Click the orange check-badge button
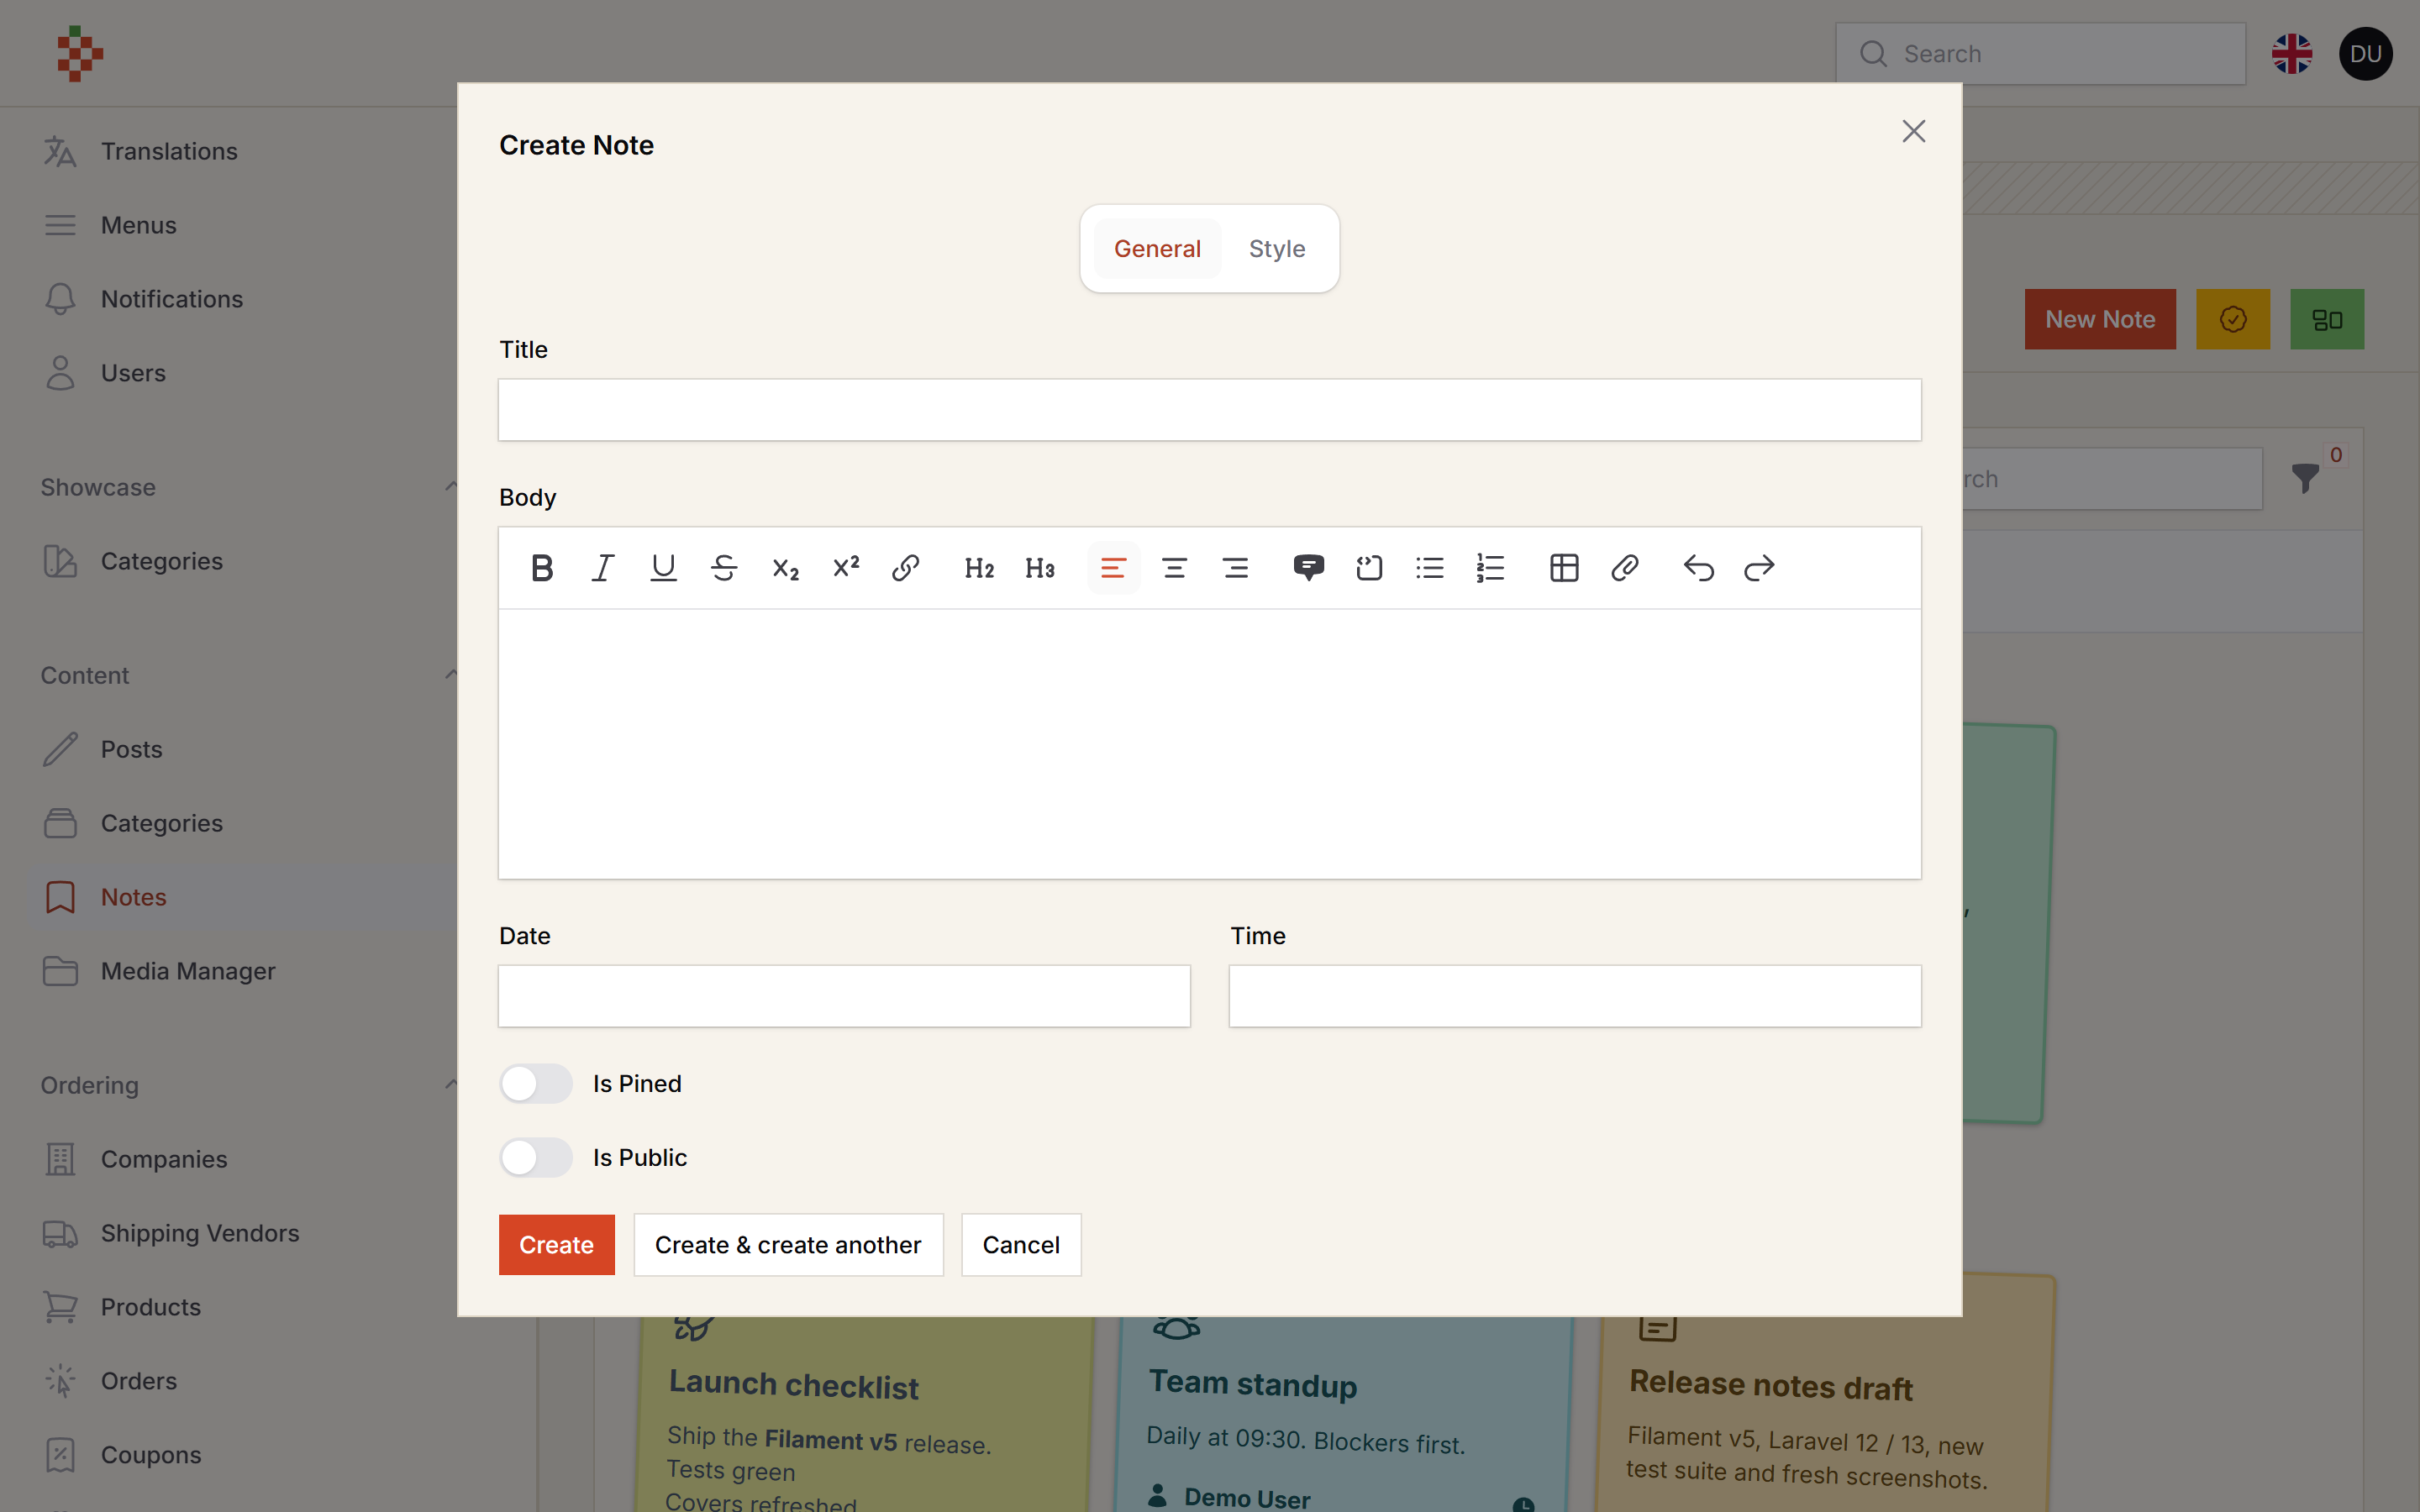 2232,319
